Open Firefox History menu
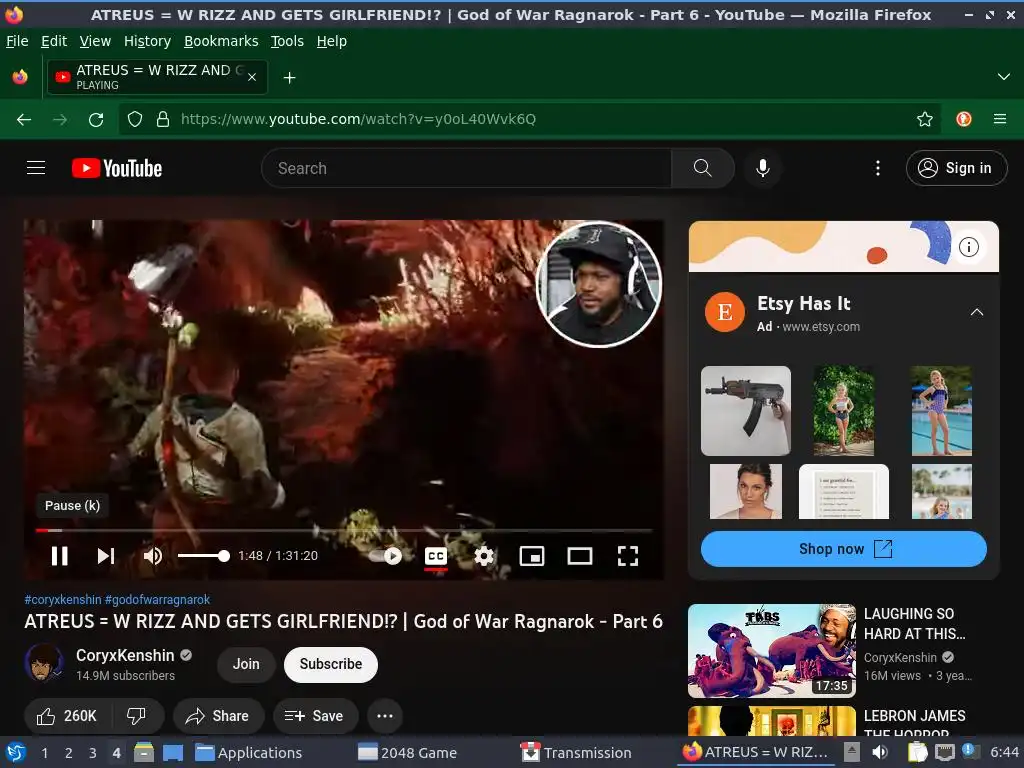 (x=147, y=41)
